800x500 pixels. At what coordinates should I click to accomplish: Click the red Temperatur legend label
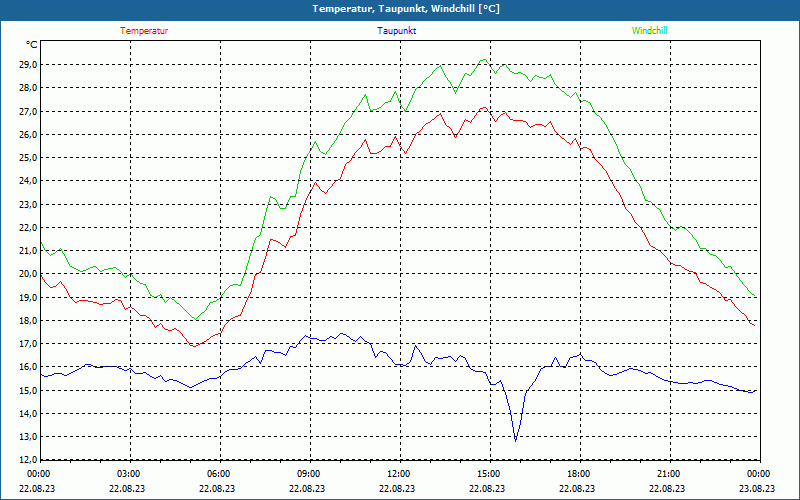pos(144,31)
